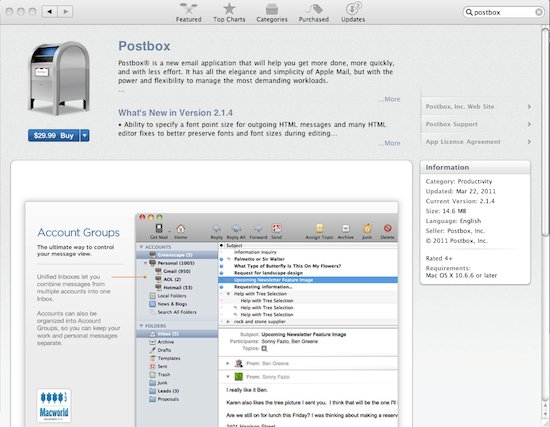Expand the From: Ben Greene message

pyautogui.click(x=228, y=363)
